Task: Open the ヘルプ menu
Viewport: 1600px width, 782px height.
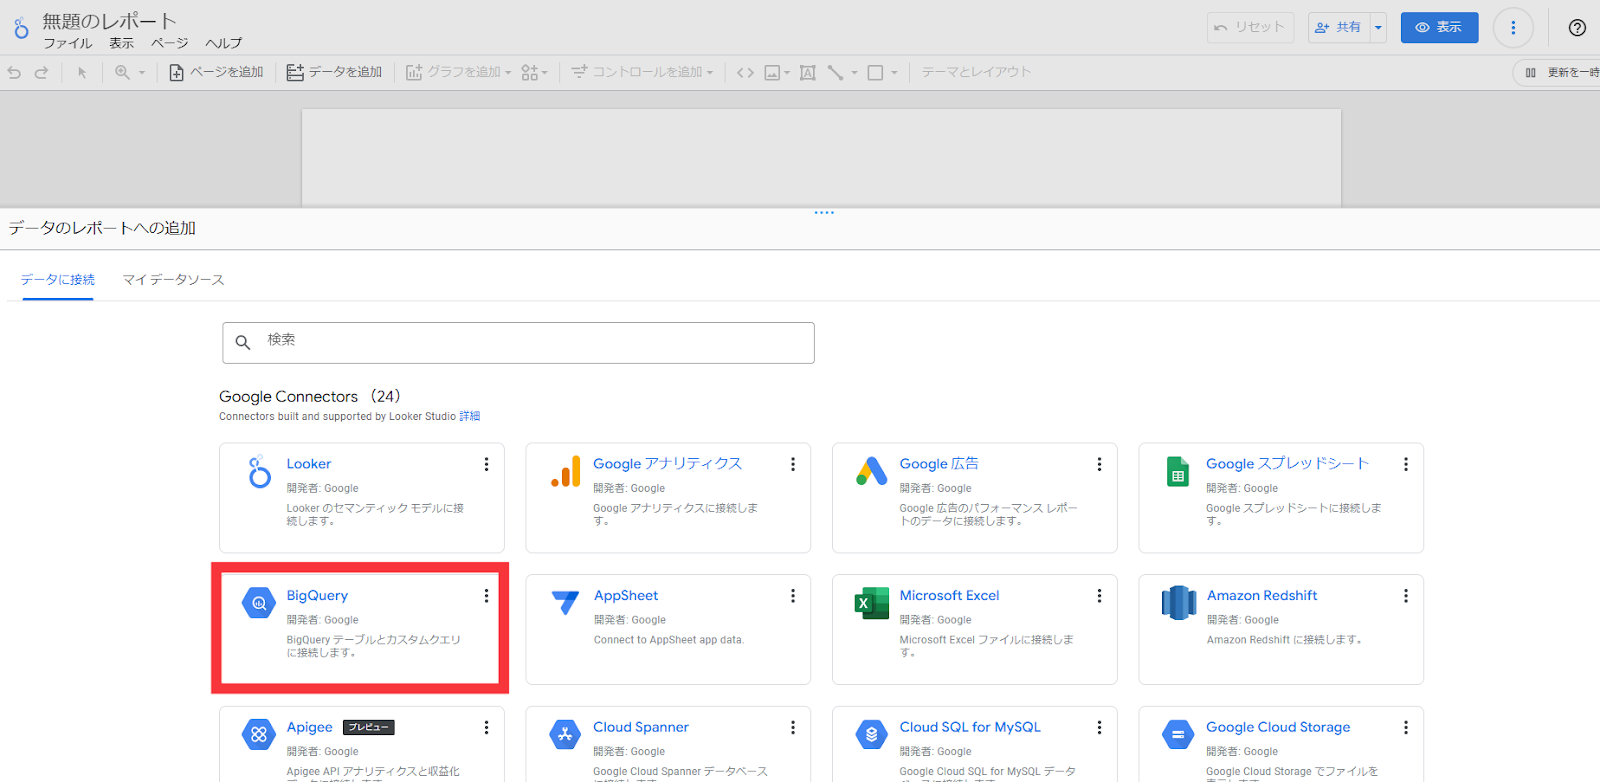Action: tap(223, 43)
